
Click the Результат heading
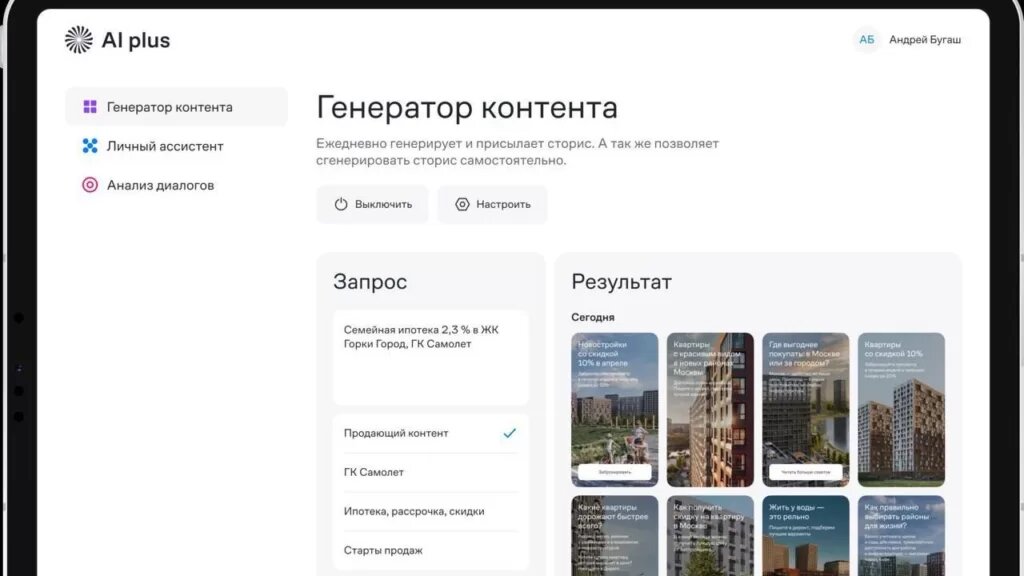tap(621, 281)
